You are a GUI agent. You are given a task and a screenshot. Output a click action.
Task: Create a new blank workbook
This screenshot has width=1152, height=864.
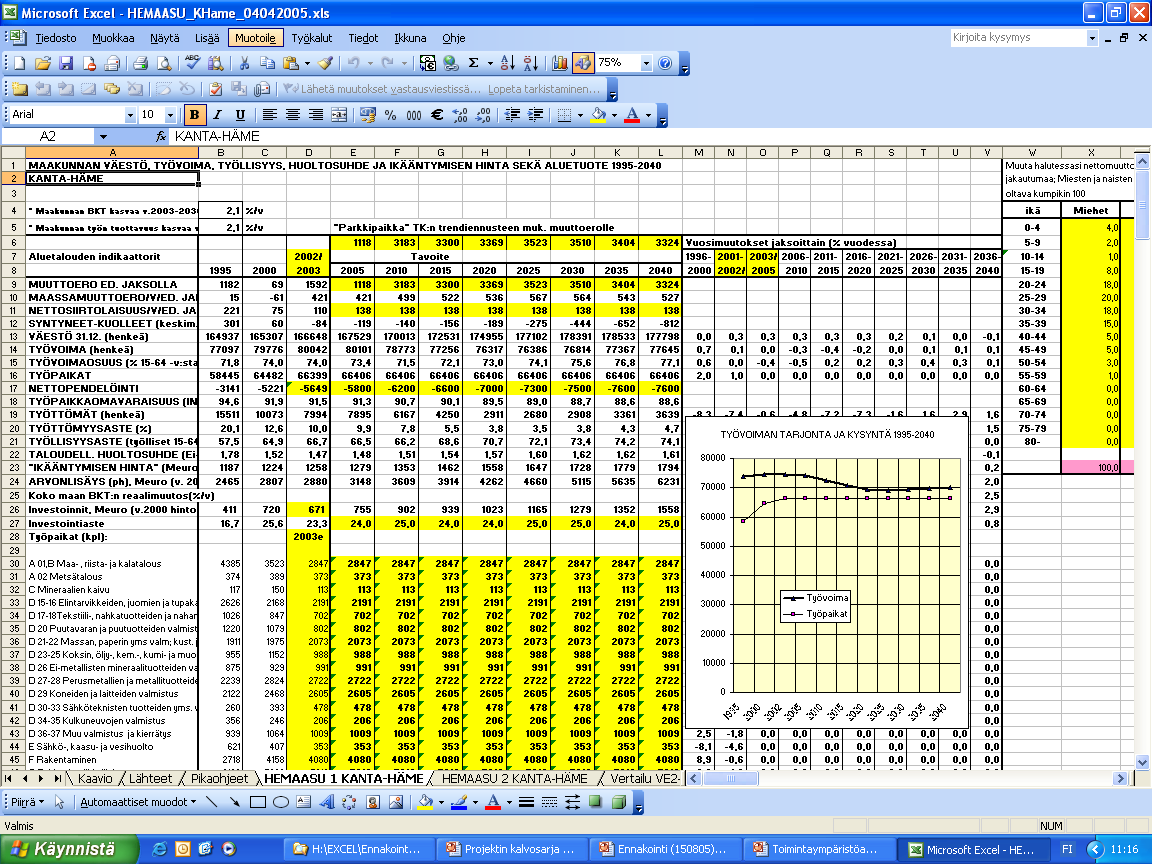coord(20,64)
